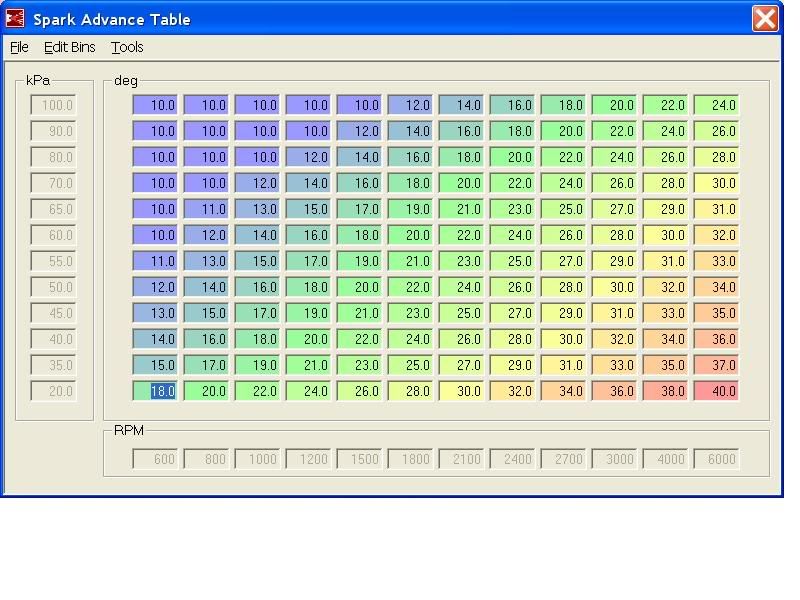
Task: Select the 26.0 cell in the 50 kPa row
Action: (x=512, y=287)
